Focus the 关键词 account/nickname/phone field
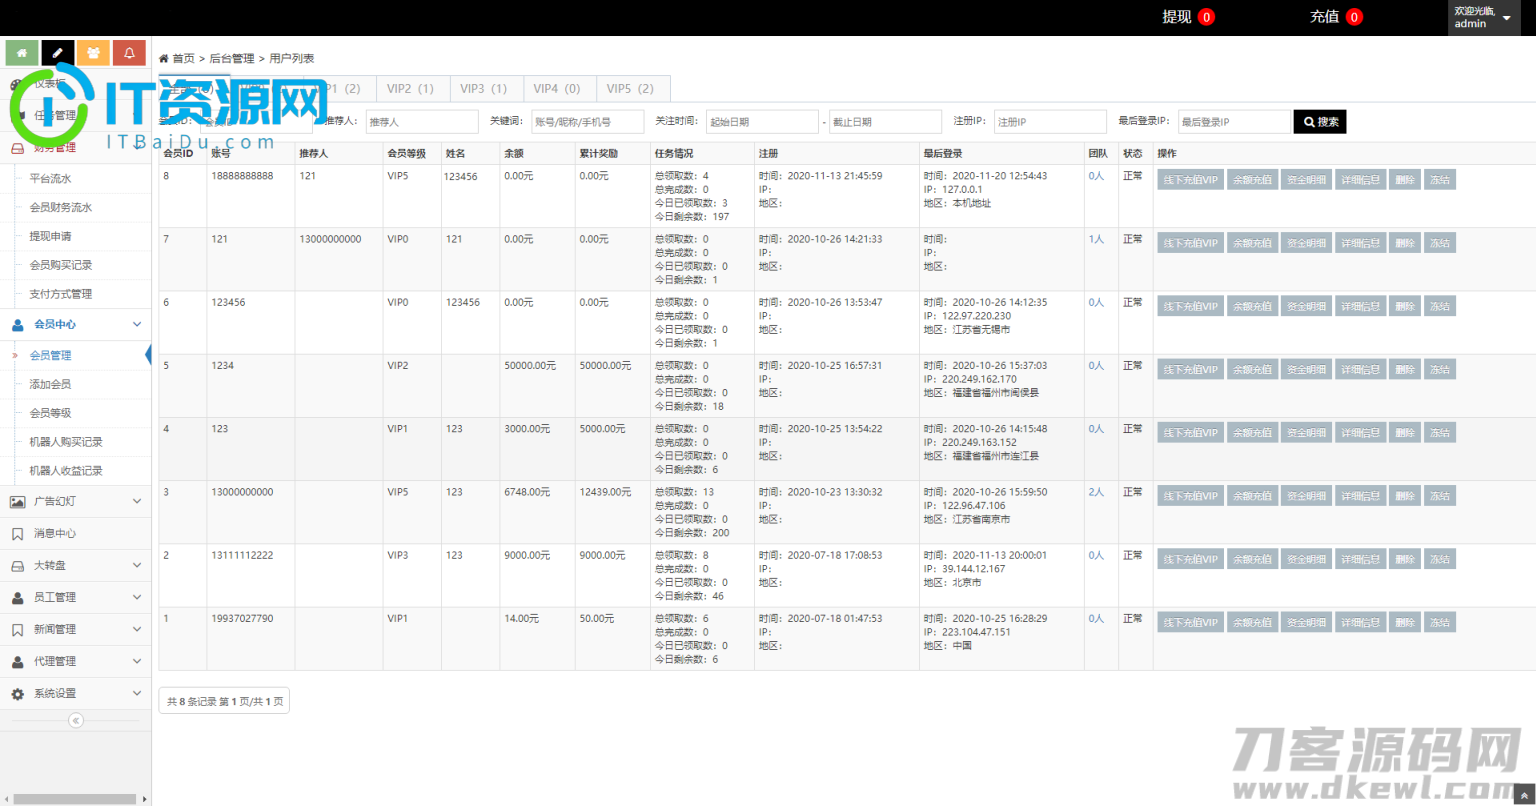1536x806 pixels. click(x=587, y=122)
